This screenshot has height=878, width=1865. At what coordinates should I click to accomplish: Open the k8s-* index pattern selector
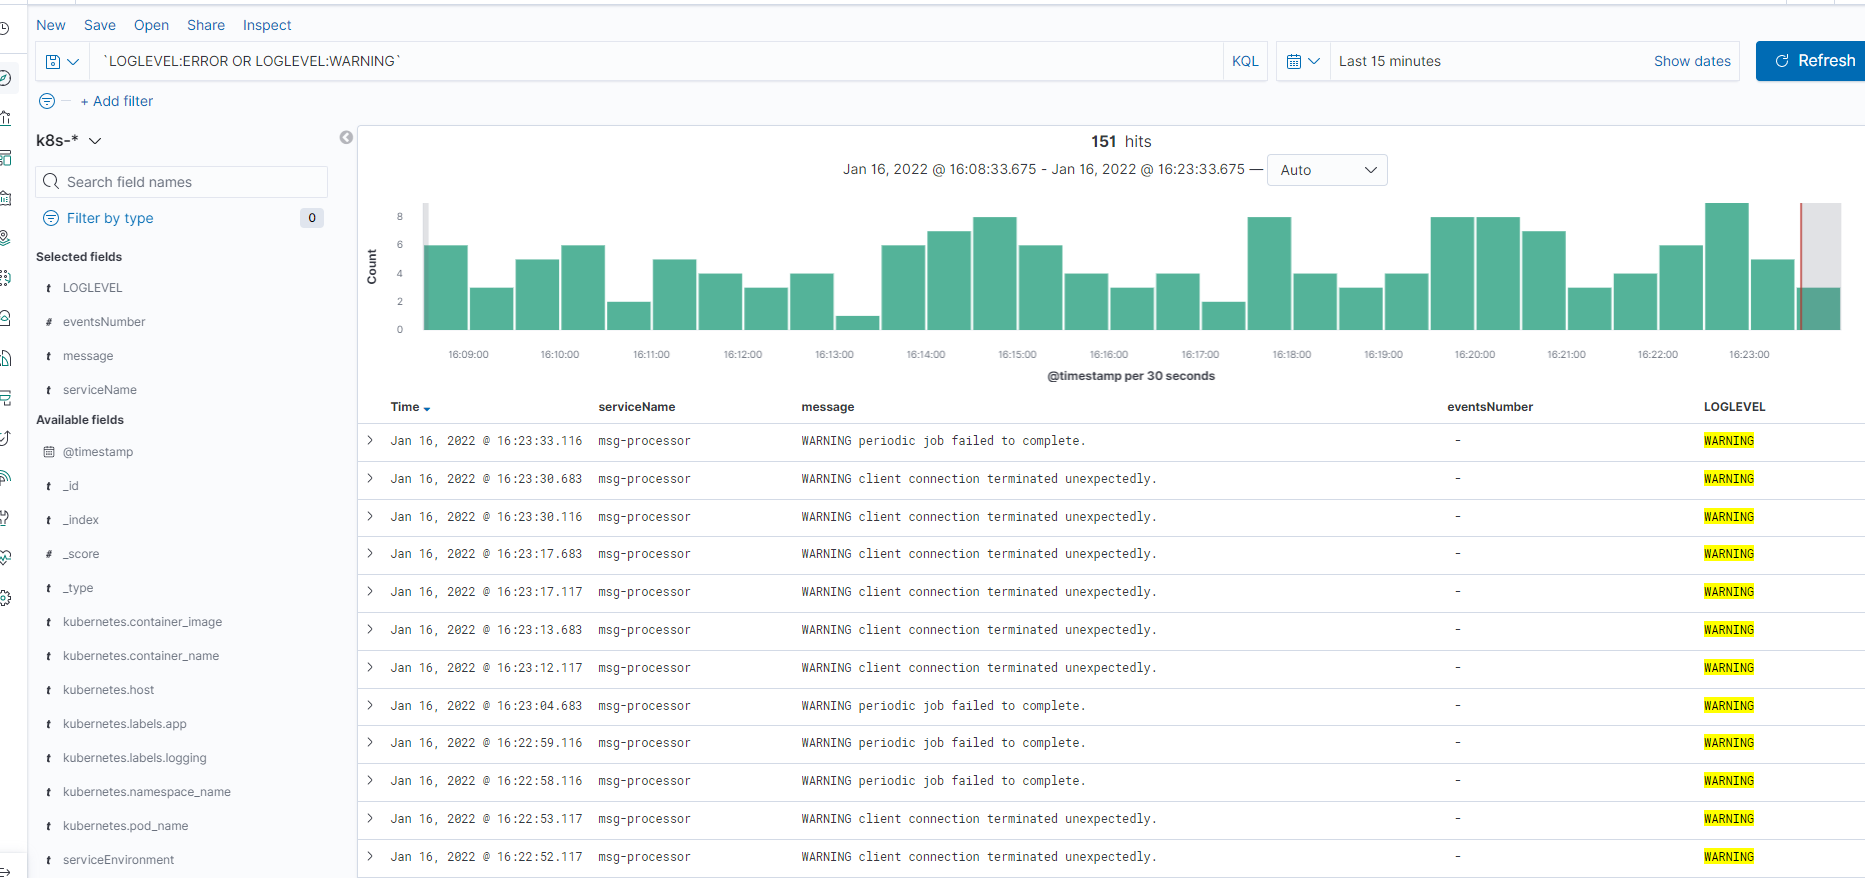(68, 141)
